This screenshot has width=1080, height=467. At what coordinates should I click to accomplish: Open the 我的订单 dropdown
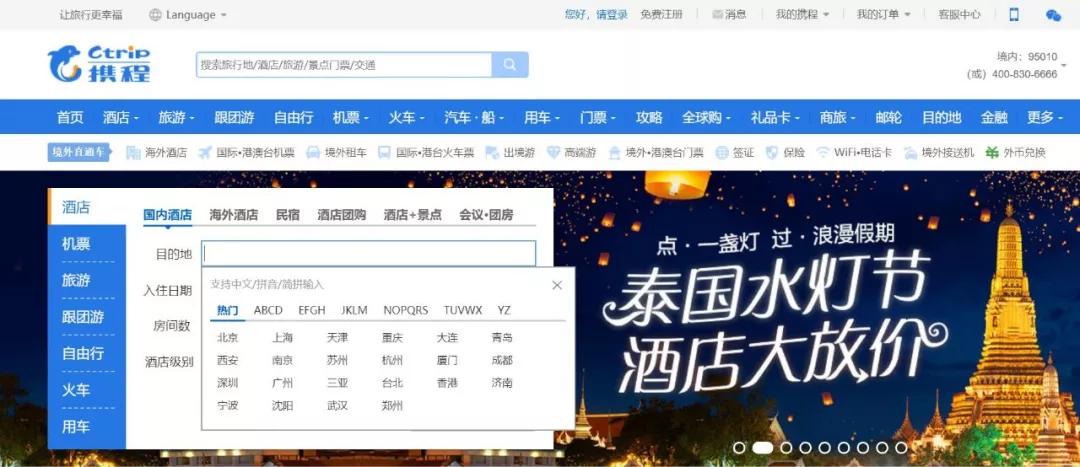coord(884,14)
